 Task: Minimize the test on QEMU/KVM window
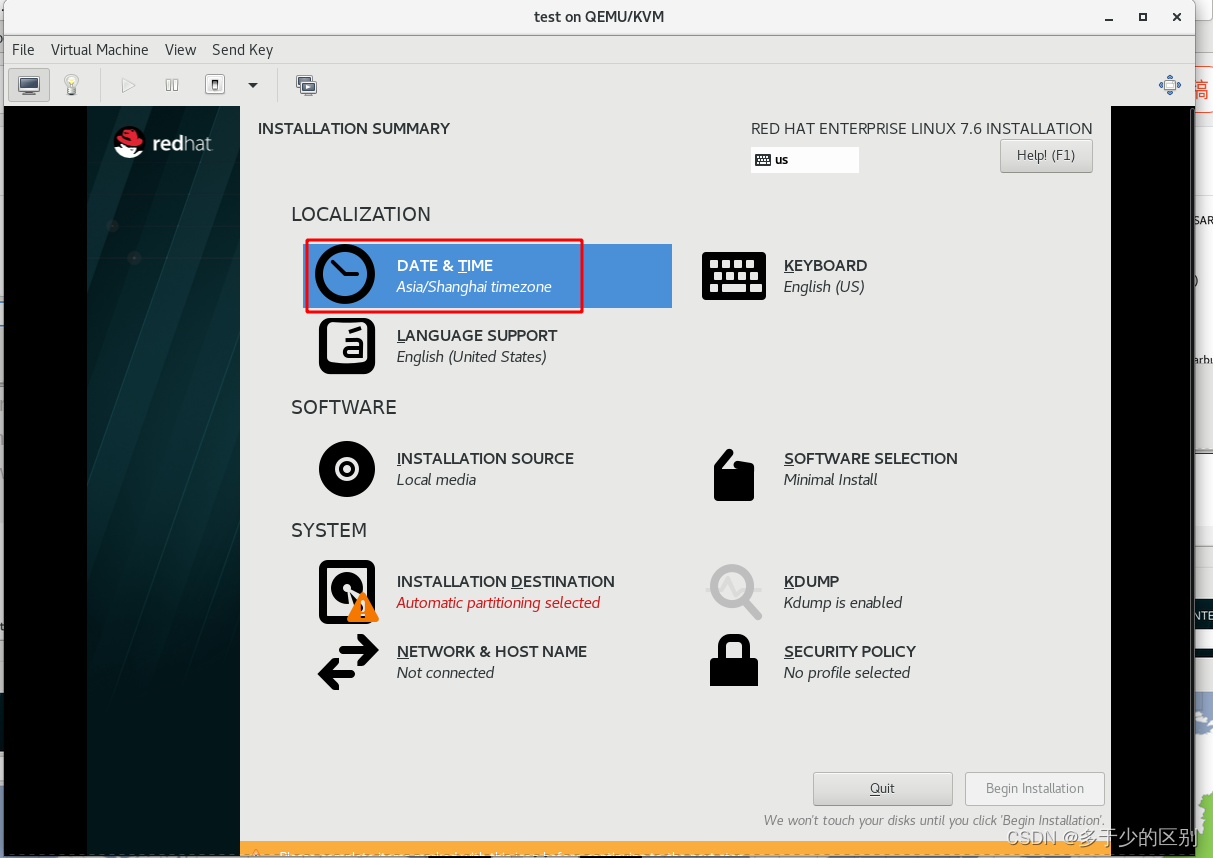[1109, 17]
